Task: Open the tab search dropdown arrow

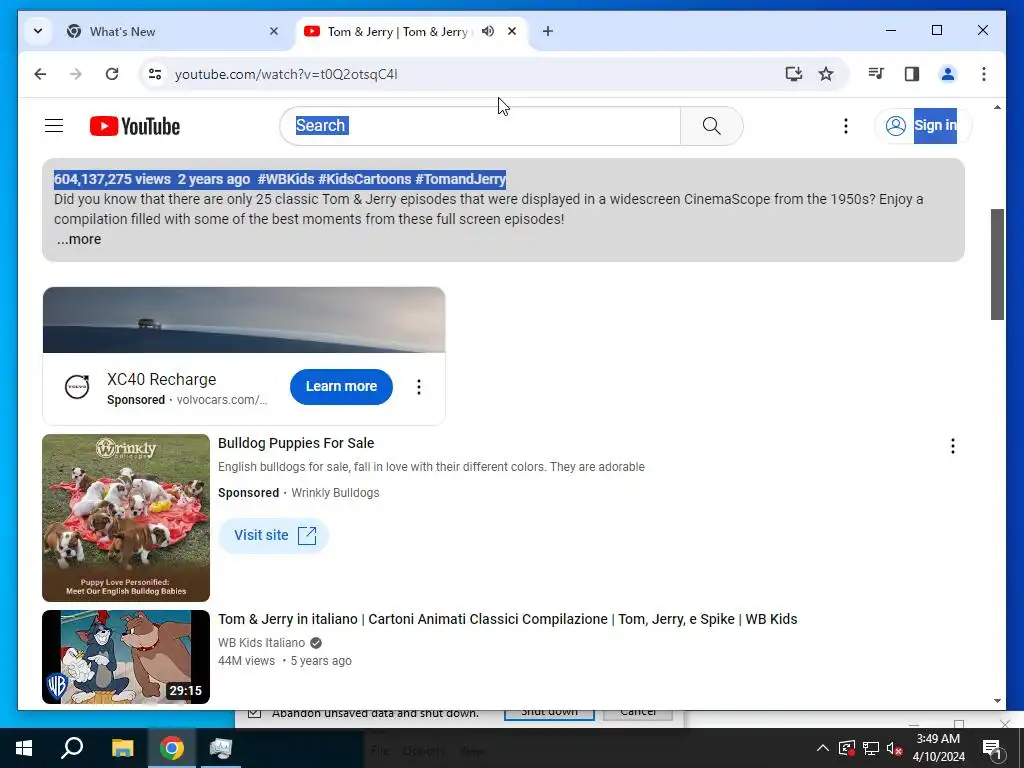Action: (x=38, y=31)
